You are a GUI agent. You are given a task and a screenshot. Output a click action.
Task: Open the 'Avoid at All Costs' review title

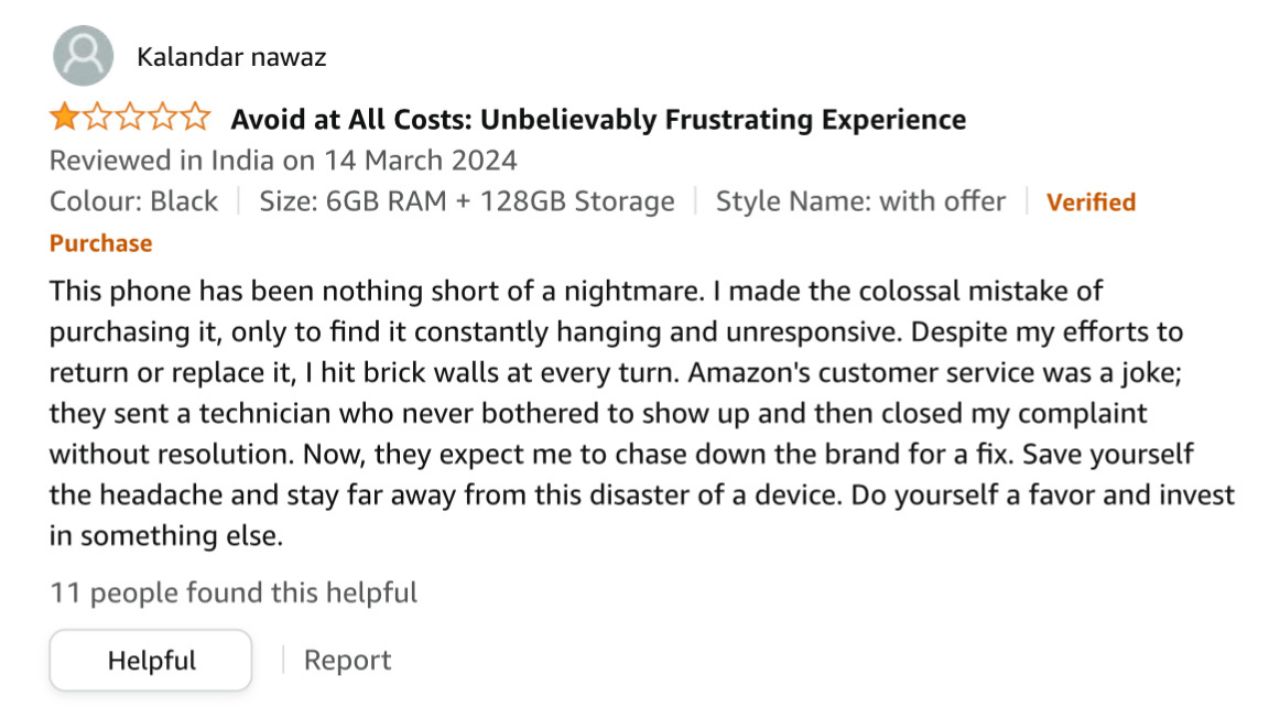[598, 120]
